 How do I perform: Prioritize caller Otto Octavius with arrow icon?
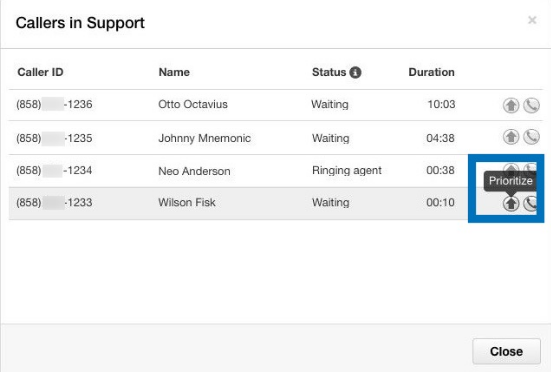[x=511, y=105]
